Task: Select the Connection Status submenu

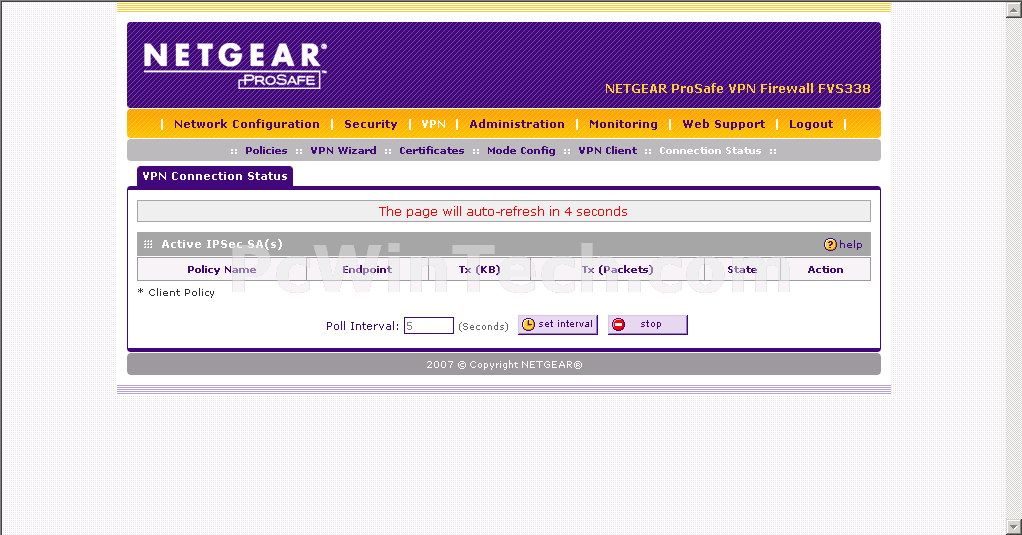Action: [710, 151]
